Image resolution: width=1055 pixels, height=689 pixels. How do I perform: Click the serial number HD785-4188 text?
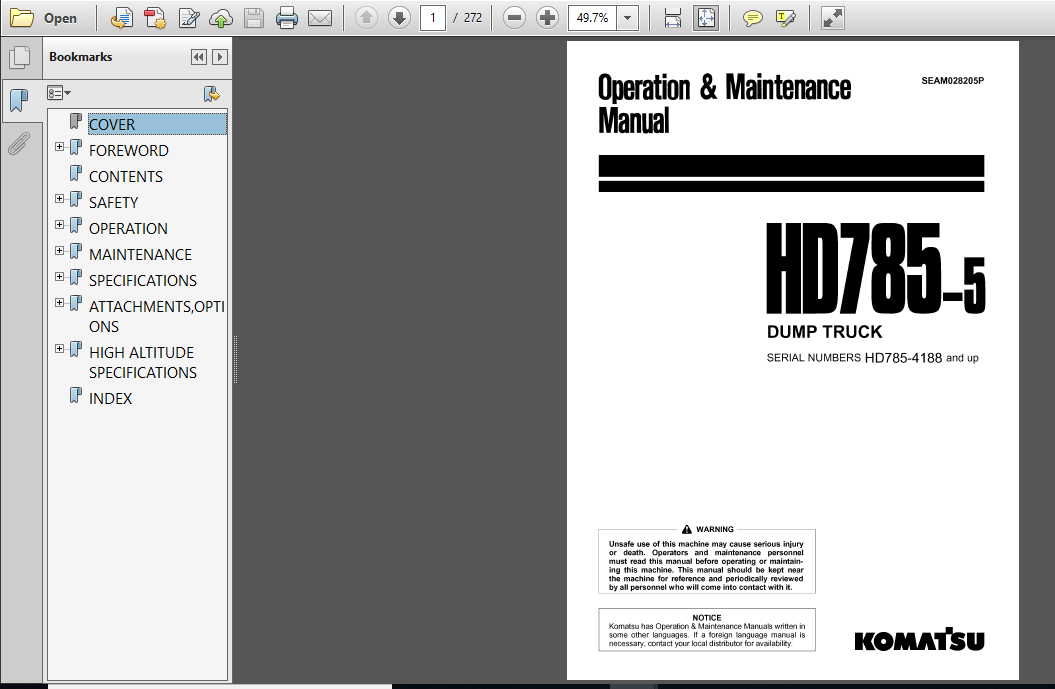[903, 358]
